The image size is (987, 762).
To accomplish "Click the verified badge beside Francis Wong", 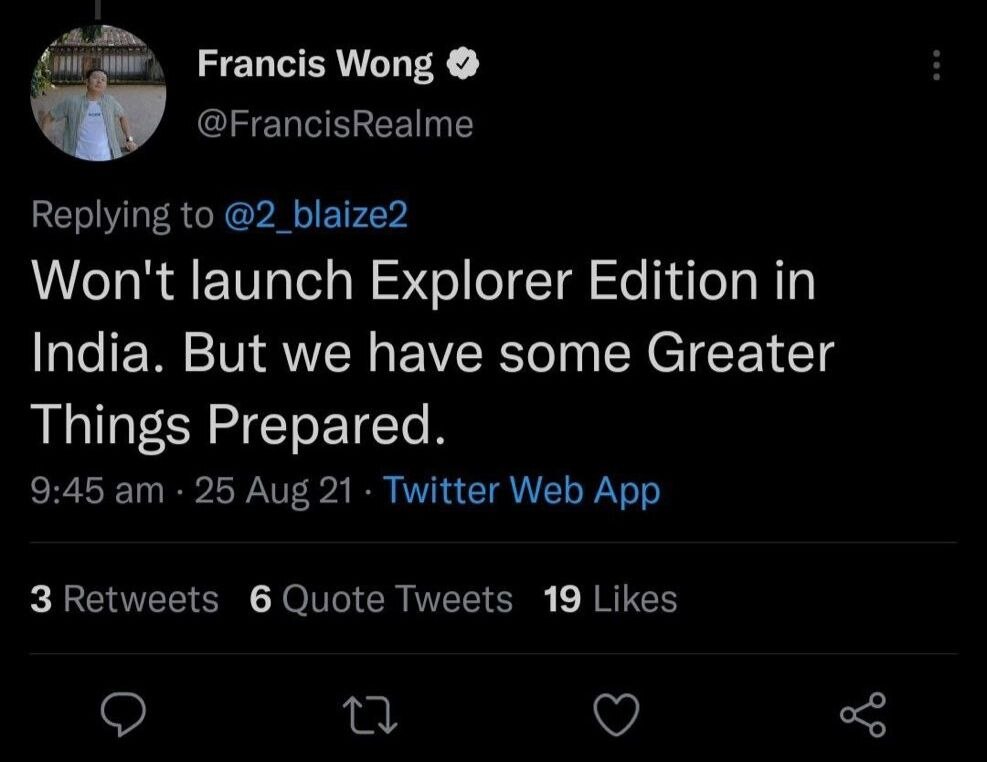I will 463,65.
